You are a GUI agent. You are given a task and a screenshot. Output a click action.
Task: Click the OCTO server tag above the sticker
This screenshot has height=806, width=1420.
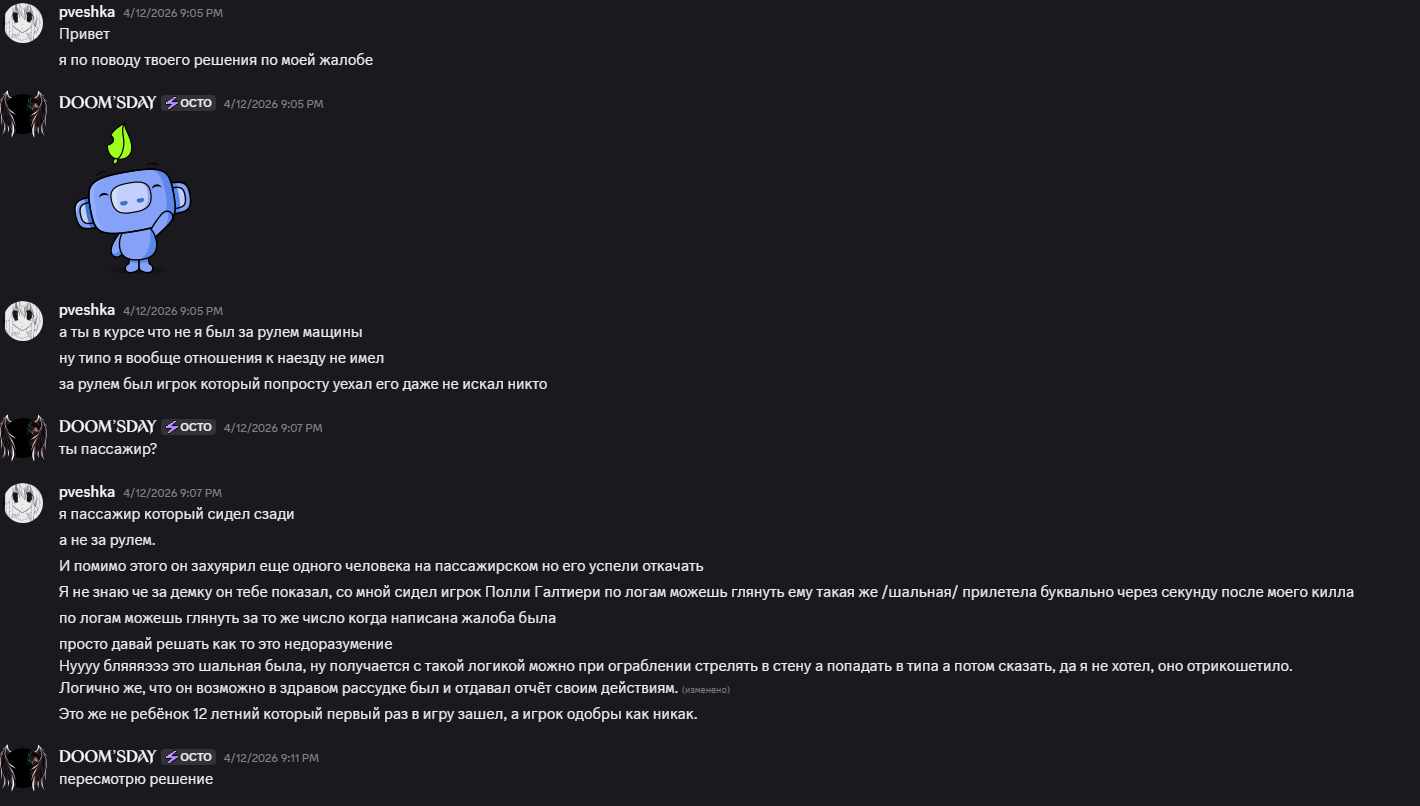(189, 103)
